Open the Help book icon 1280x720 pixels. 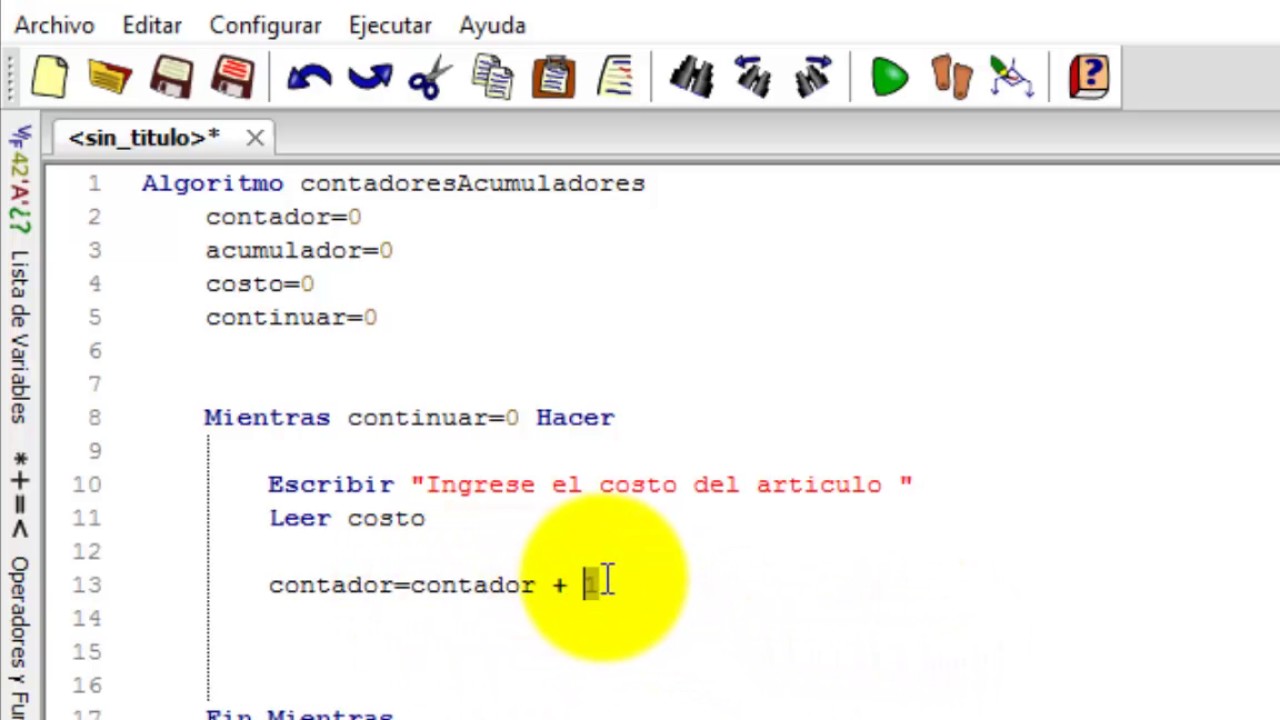coord(1089,77)
